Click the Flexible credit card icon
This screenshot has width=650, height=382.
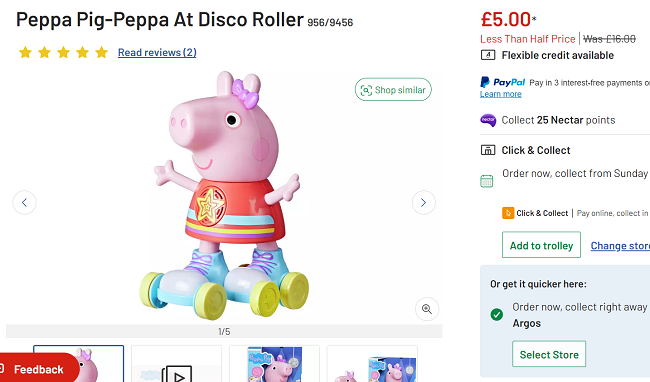click(x=488, y=55)
